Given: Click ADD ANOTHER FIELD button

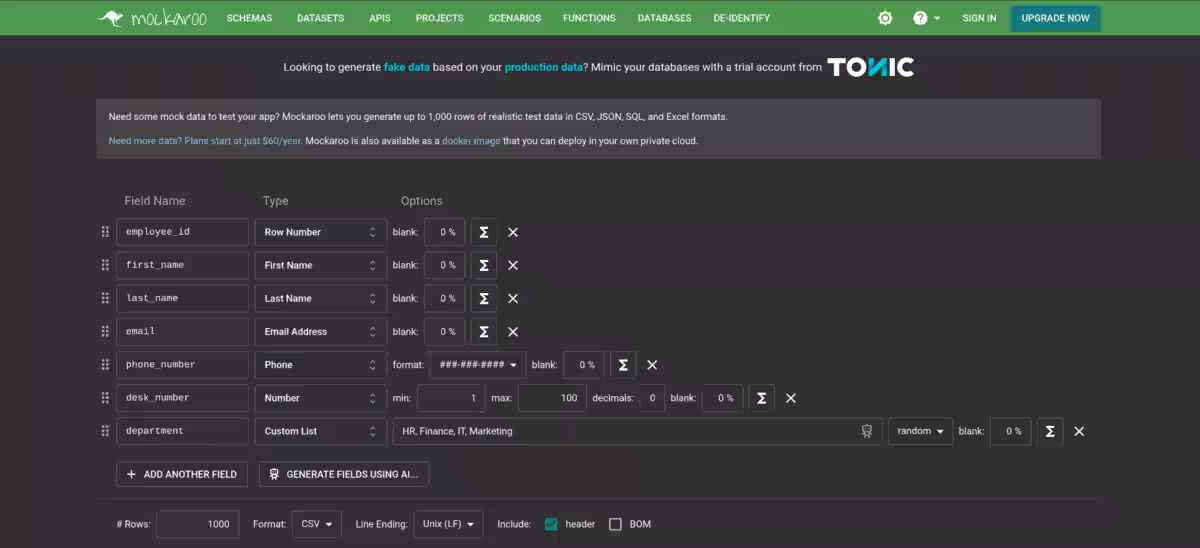Looking at the screenshot, I should point(182,474).
